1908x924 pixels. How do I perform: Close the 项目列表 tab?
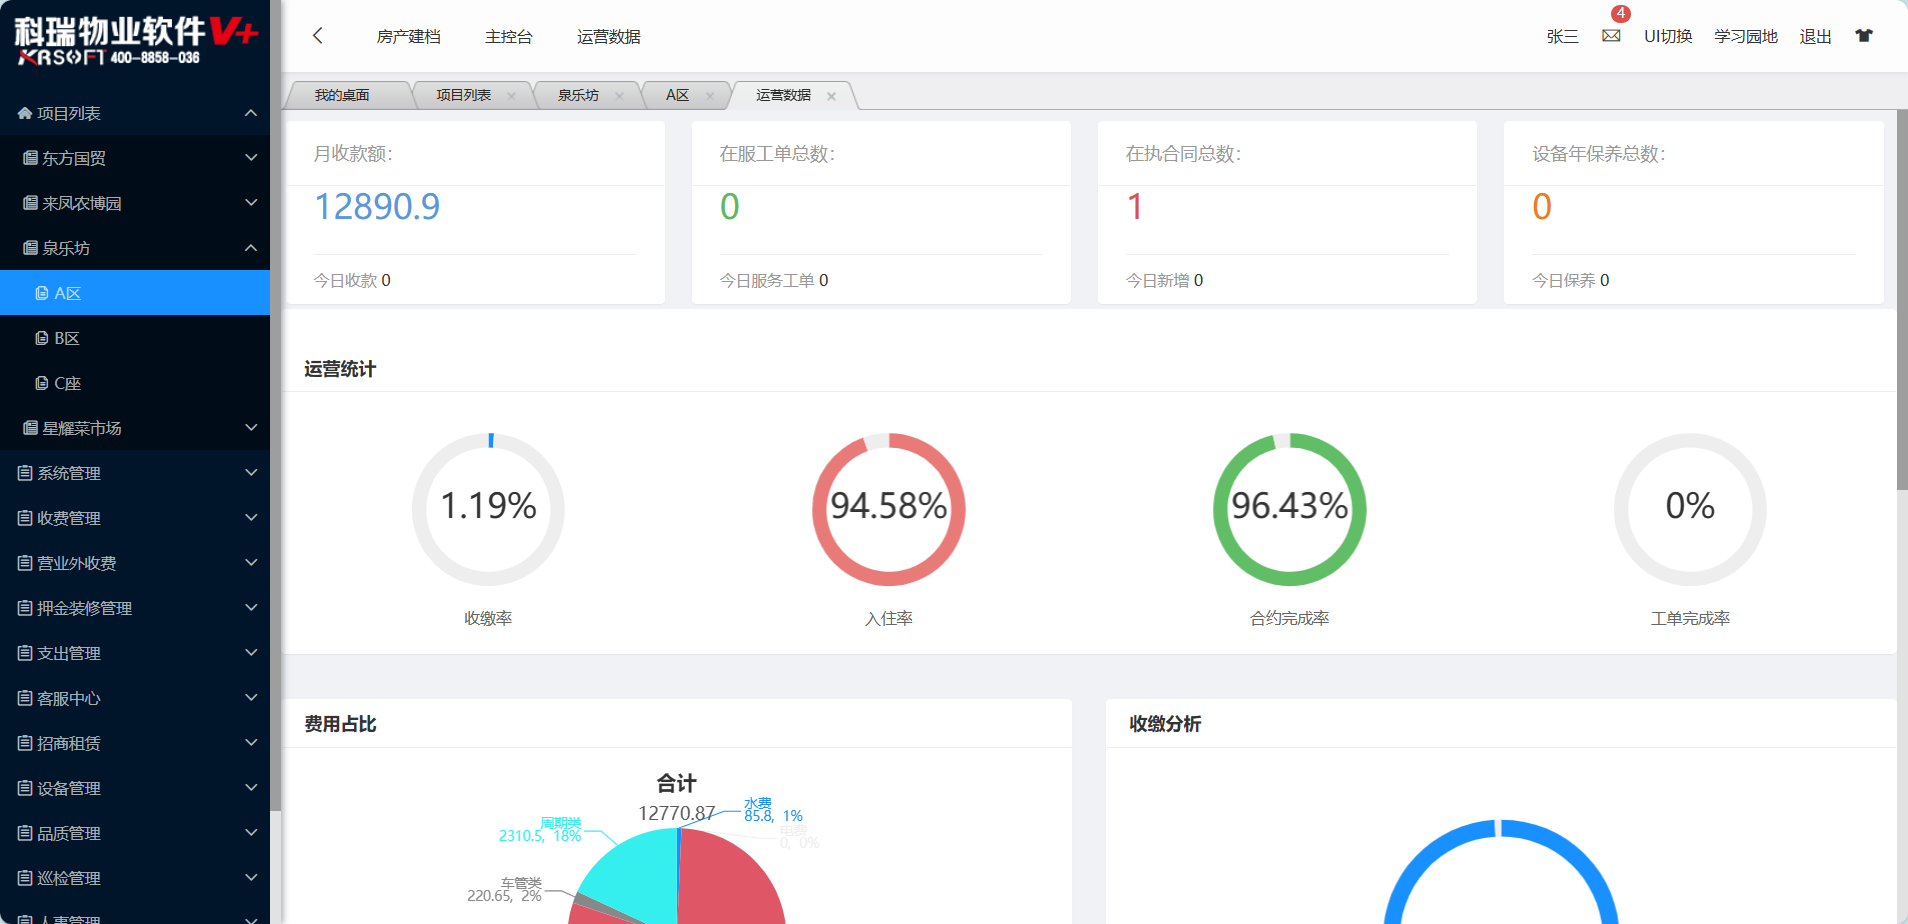tap(511, 96)
